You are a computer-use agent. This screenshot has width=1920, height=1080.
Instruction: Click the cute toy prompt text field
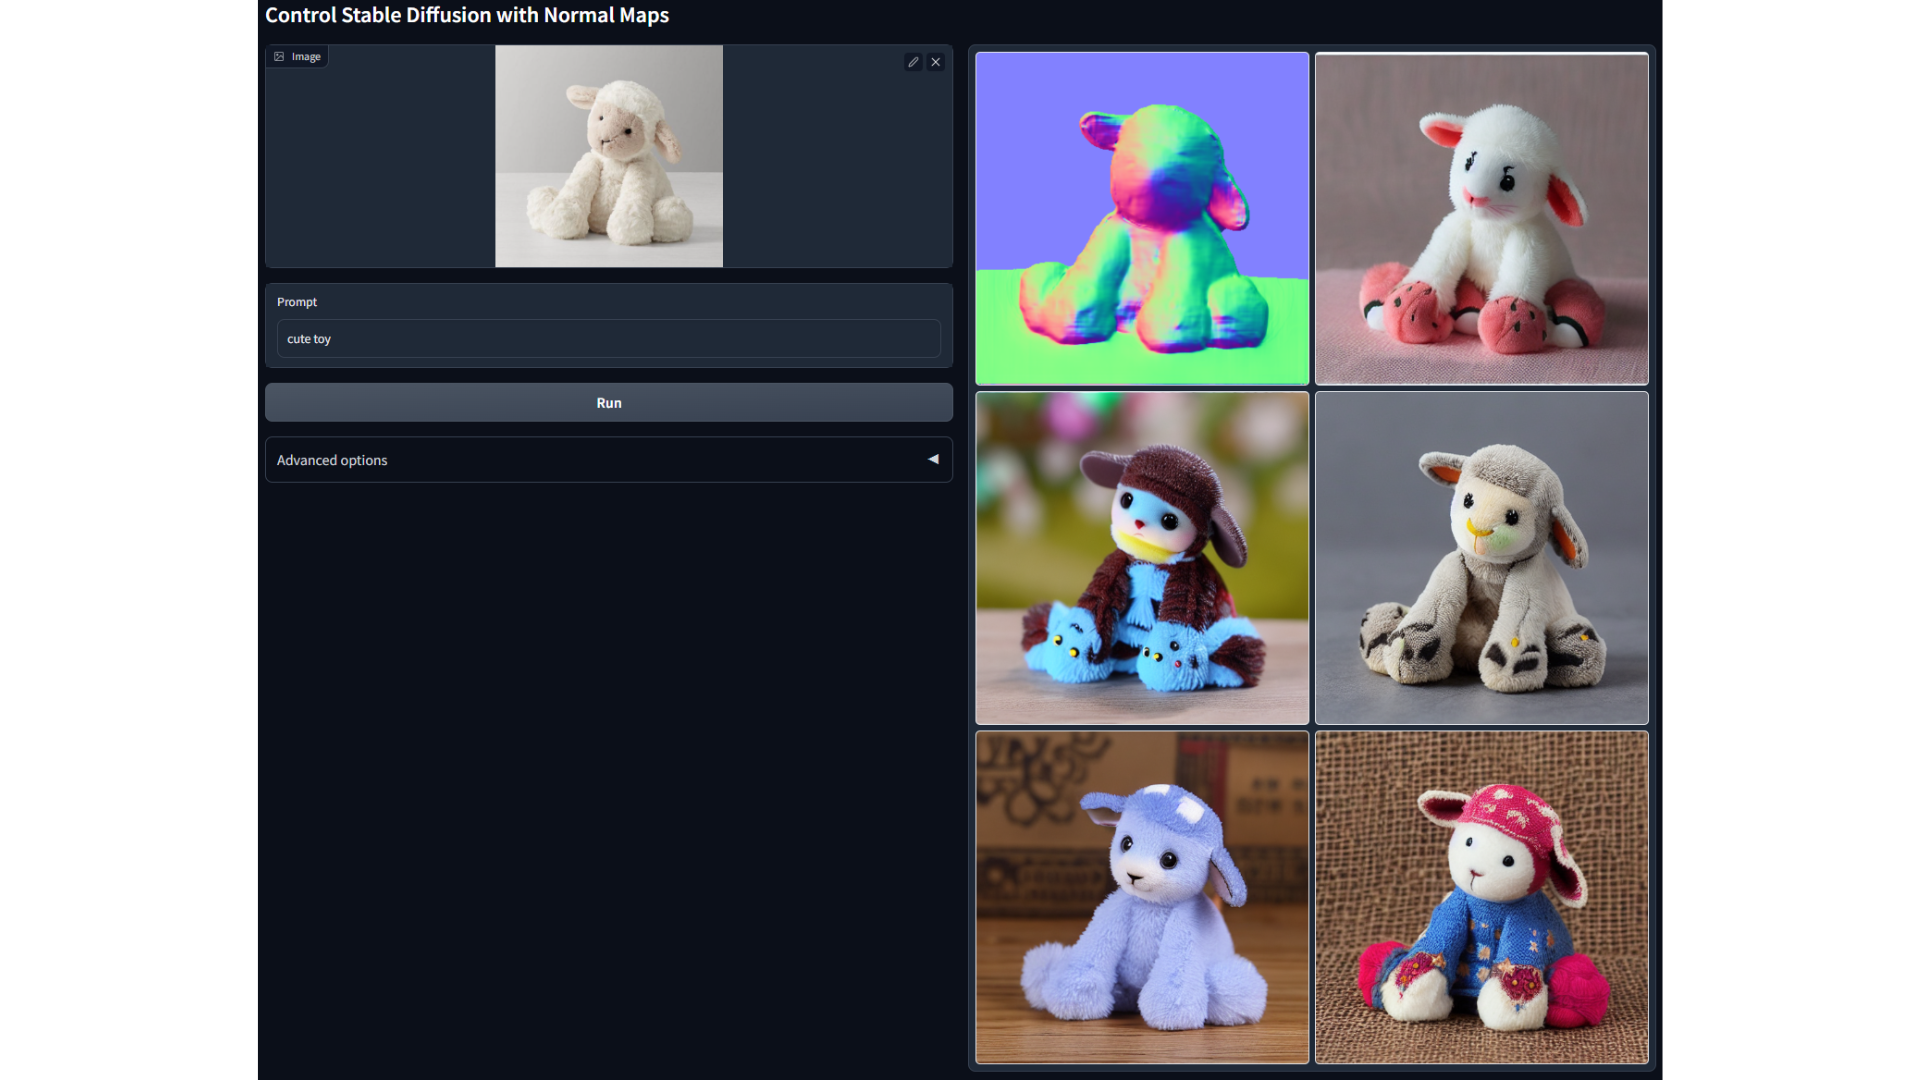[x=608, y=339]
